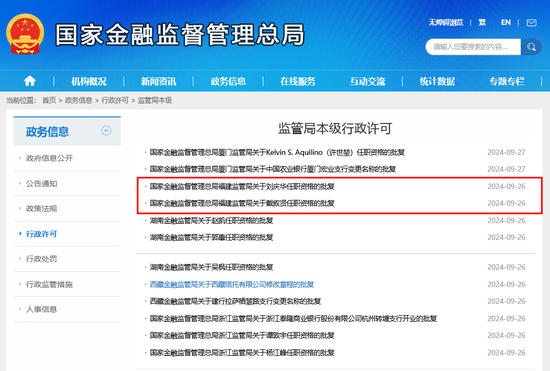Open 机构概况 menu
Screen dimensions: 550x371
pyautogui.click(x=89, y=81)
